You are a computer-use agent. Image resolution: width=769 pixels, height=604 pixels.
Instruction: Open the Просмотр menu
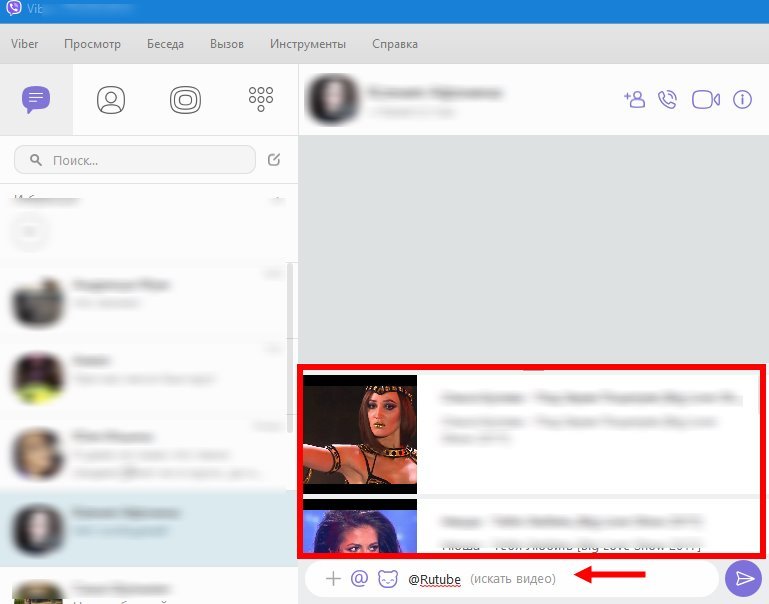click(x=92, y=44)
